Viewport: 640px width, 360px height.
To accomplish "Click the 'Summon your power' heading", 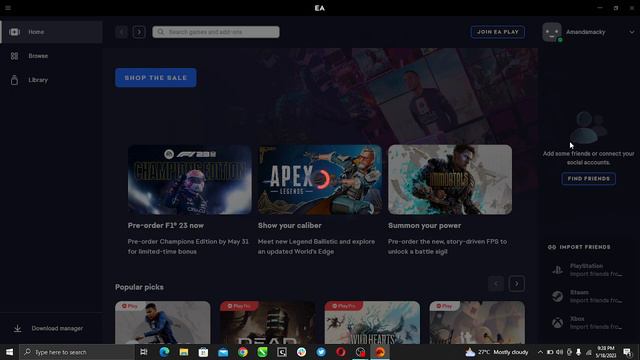I will 424,225.
